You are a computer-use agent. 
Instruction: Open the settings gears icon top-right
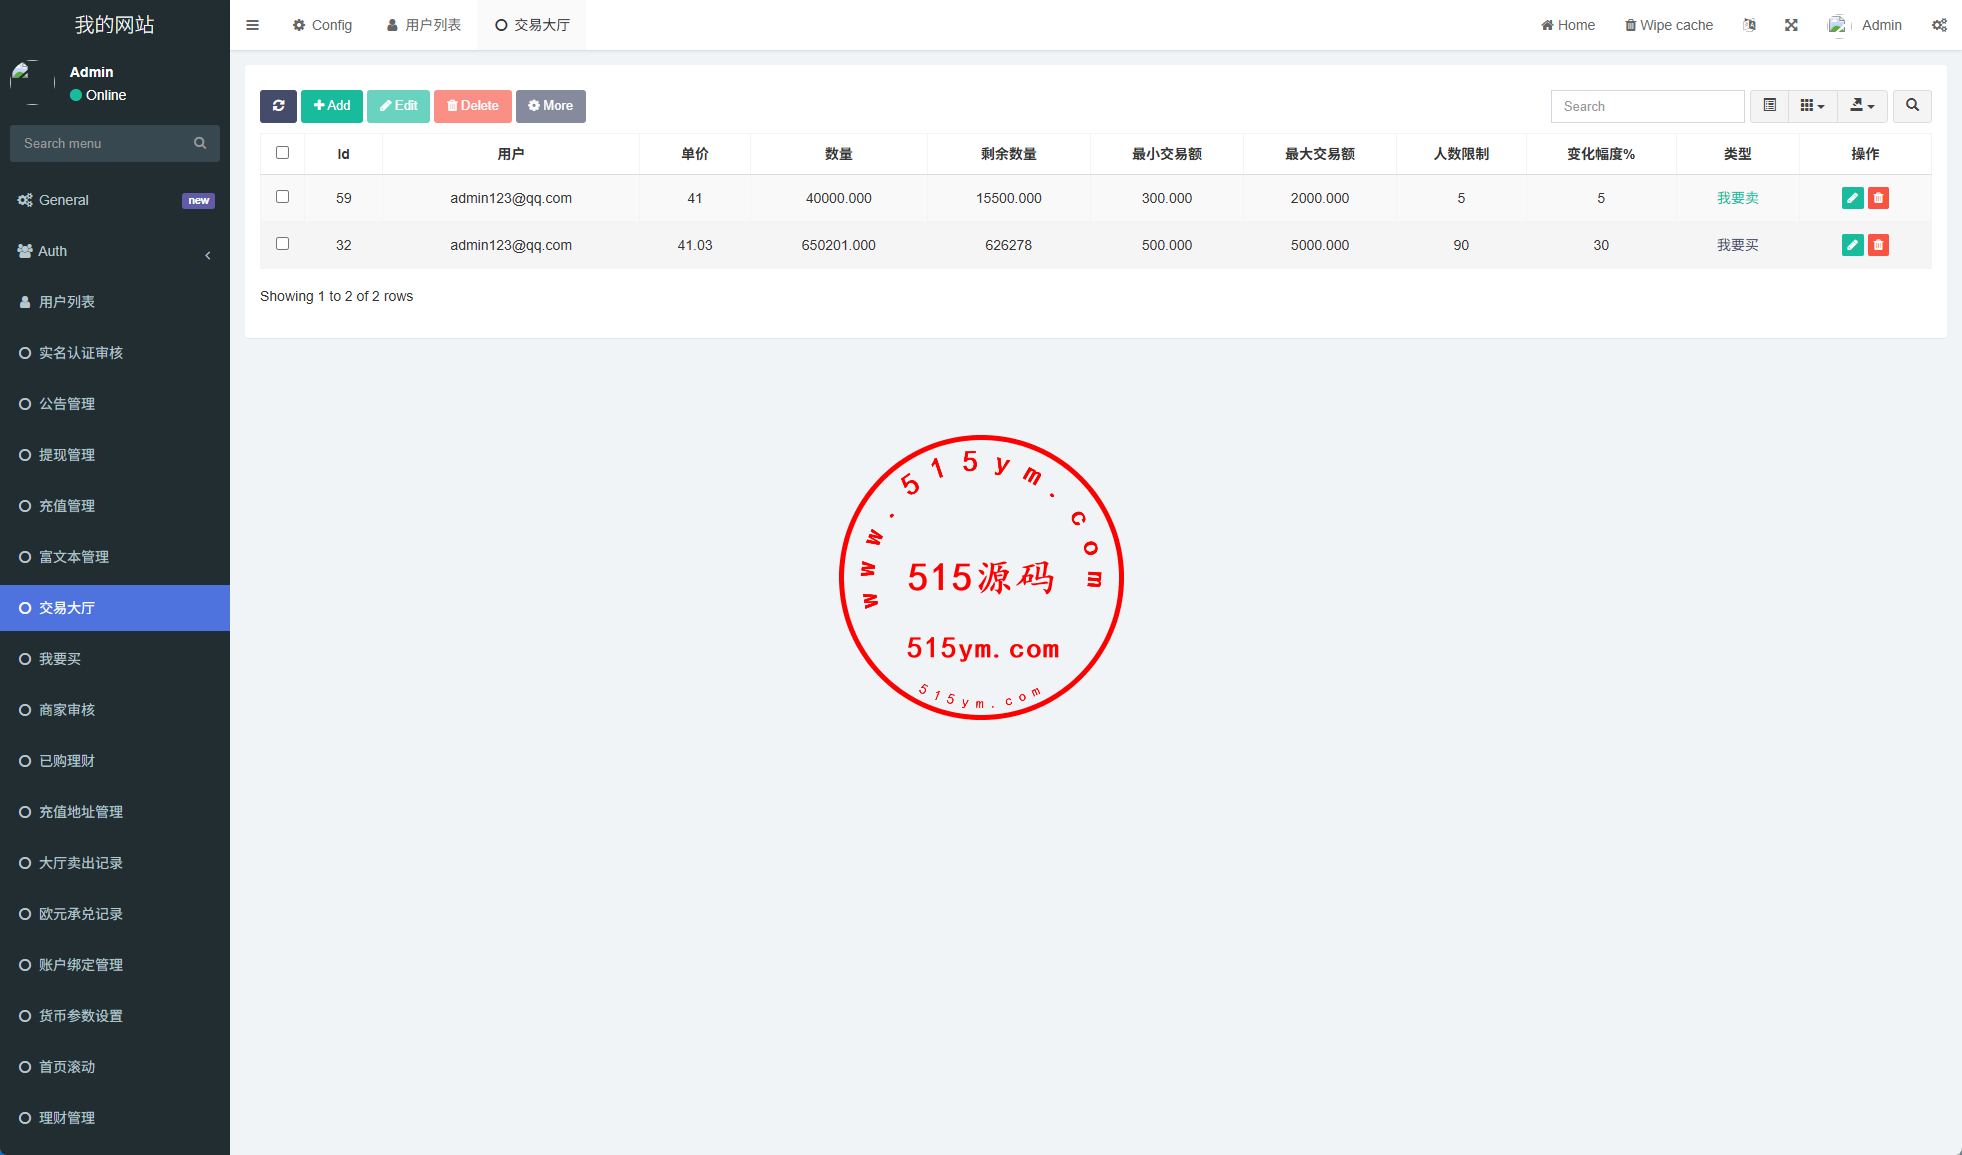1939,25
